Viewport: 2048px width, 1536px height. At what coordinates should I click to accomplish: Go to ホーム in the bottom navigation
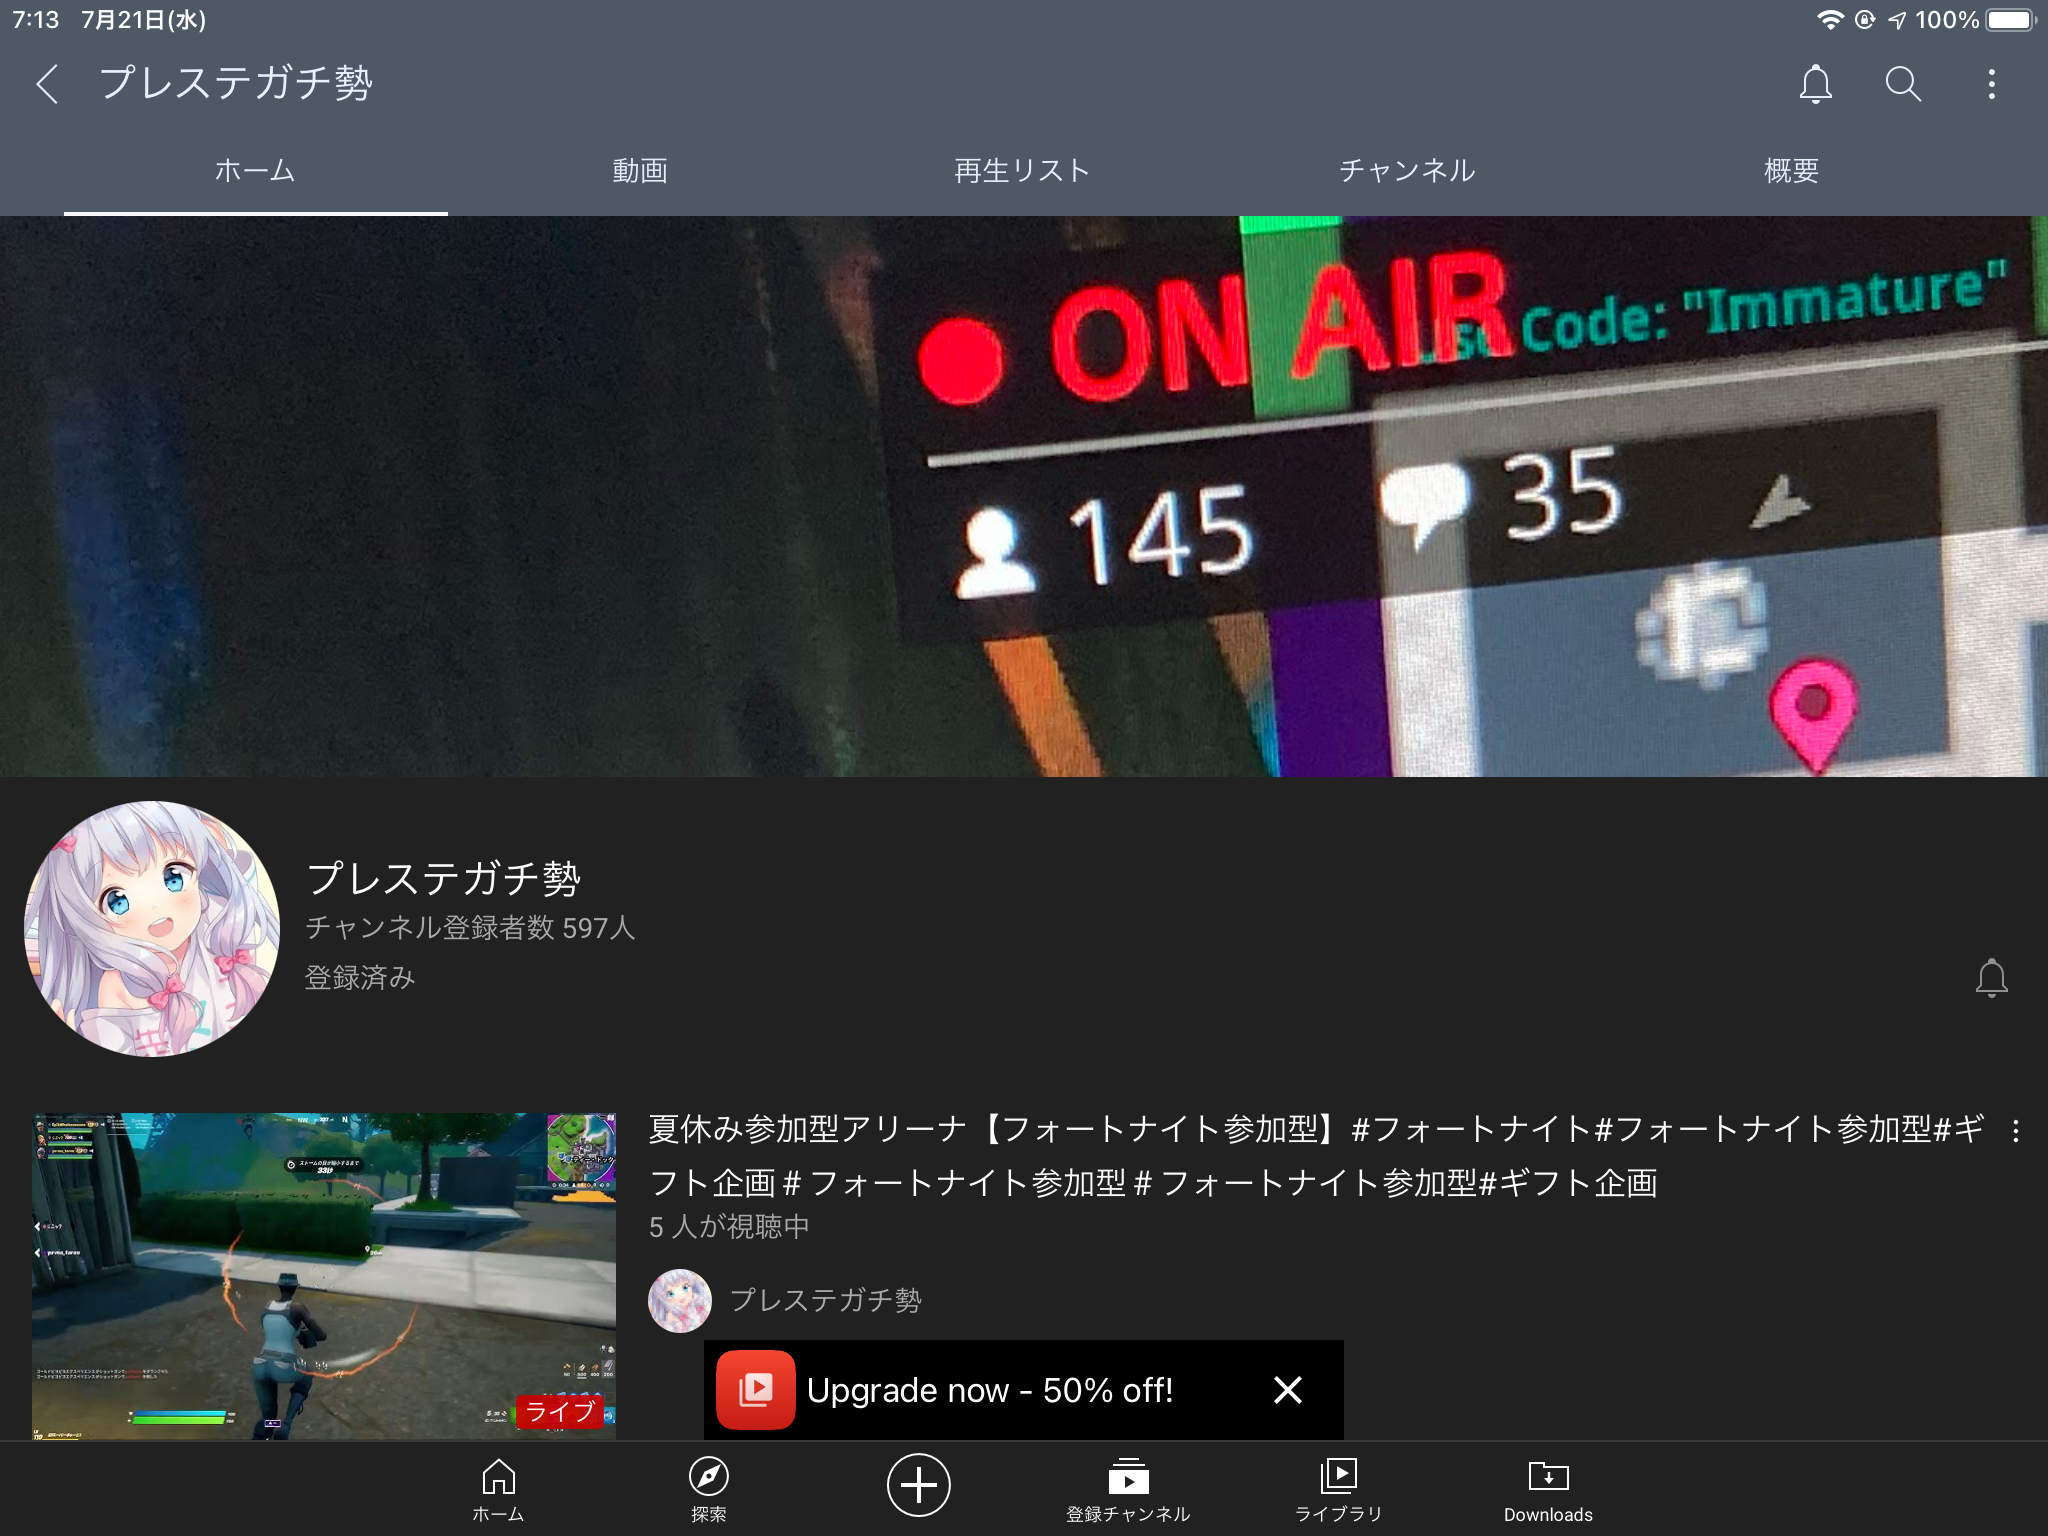498,1489
